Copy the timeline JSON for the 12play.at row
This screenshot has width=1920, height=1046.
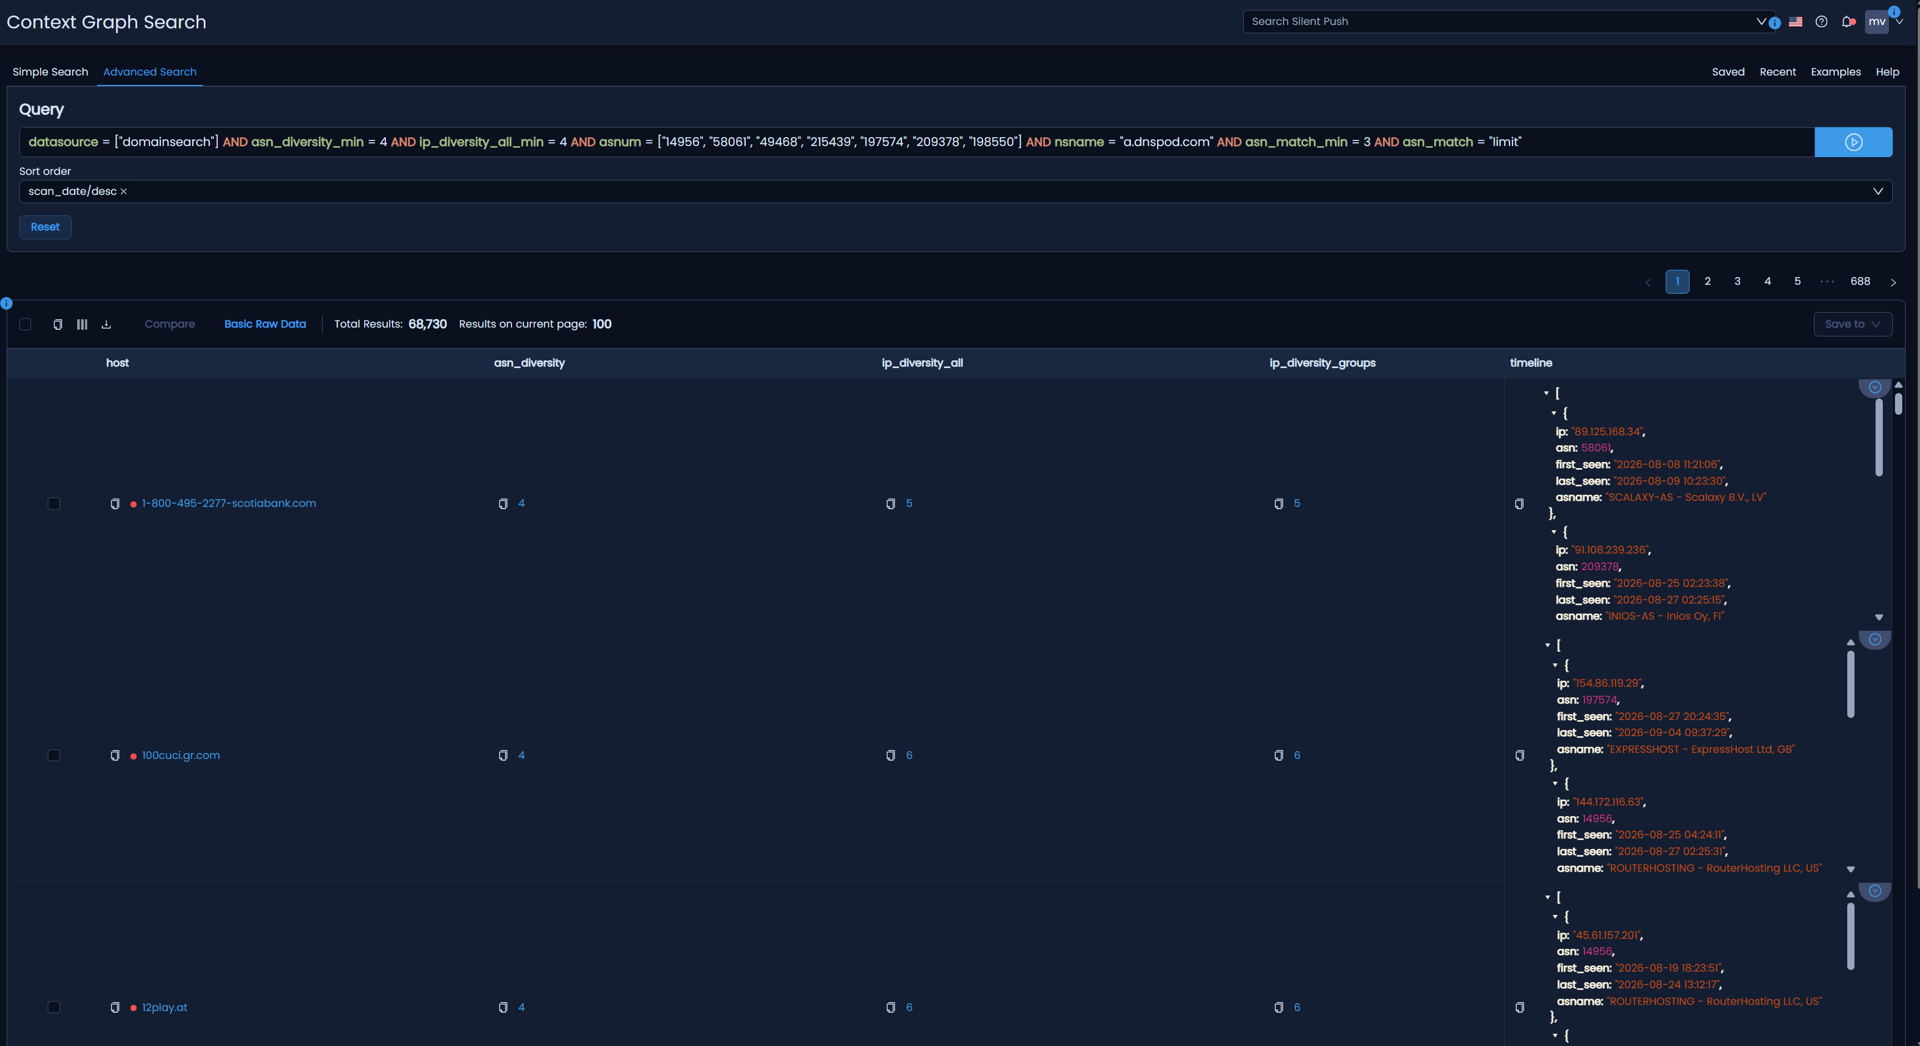pyautogui.click(x=1520, y=1008)
